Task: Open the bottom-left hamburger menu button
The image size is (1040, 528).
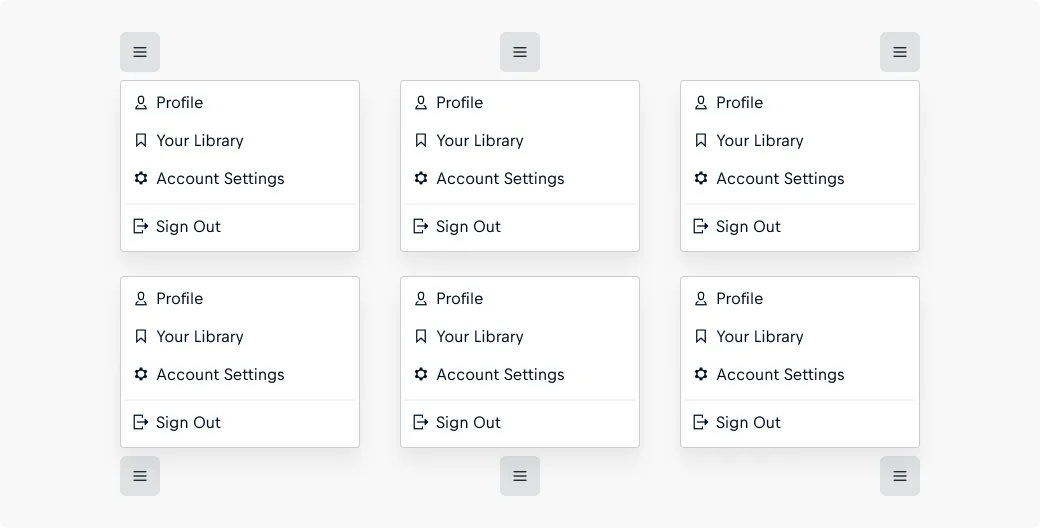Action: pyautogui.click(x=140, y=476)
